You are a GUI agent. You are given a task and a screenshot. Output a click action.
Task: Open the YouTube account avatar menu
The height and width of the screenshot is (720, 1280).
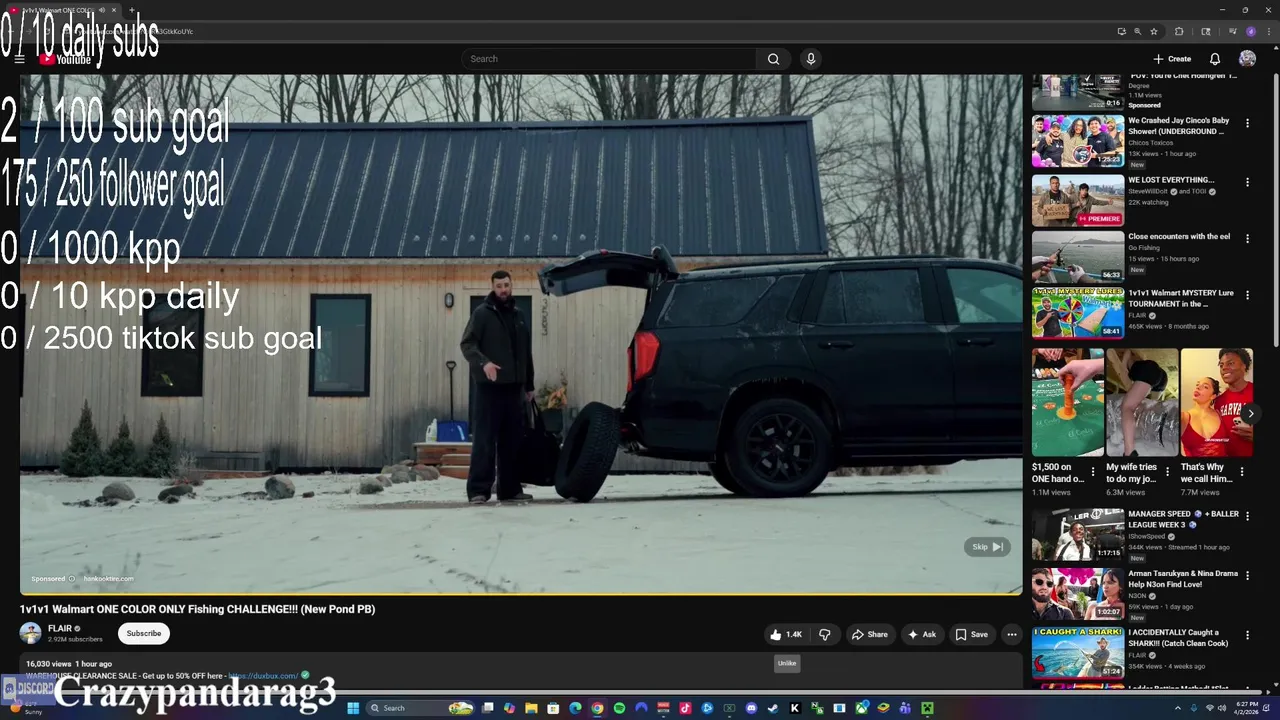click(x=1247, y=59)
